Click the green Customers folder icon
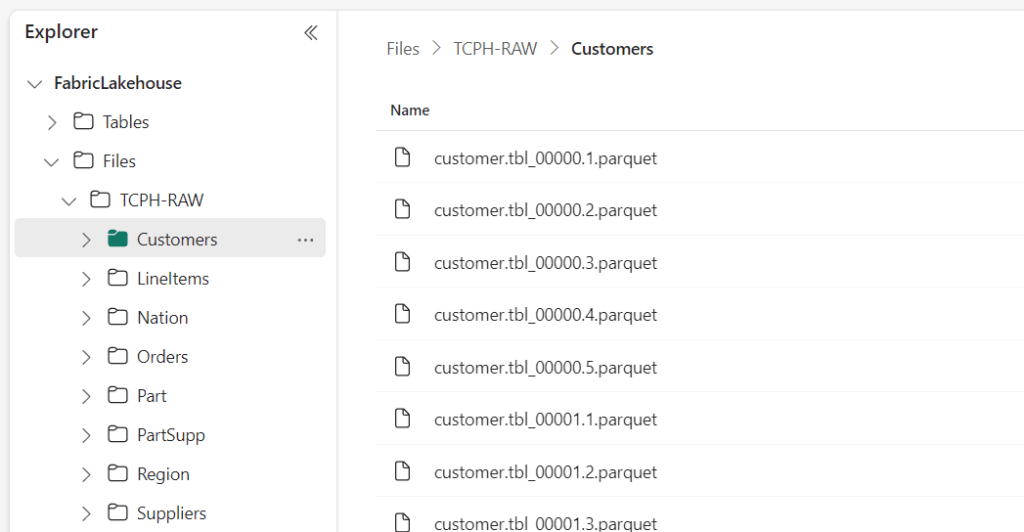The image size is (1024, 532). click(x=118, y=239)
